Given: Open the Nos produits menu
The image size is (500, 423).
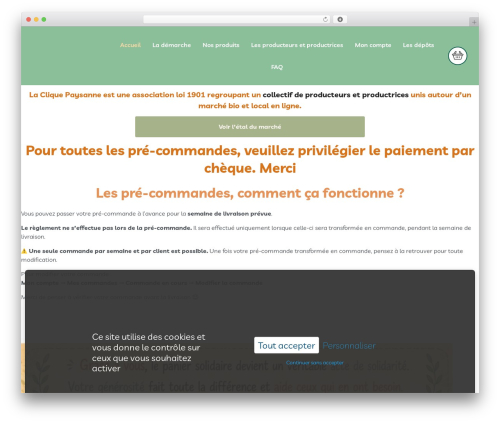Looking at the screenshot, I should 221,45.
